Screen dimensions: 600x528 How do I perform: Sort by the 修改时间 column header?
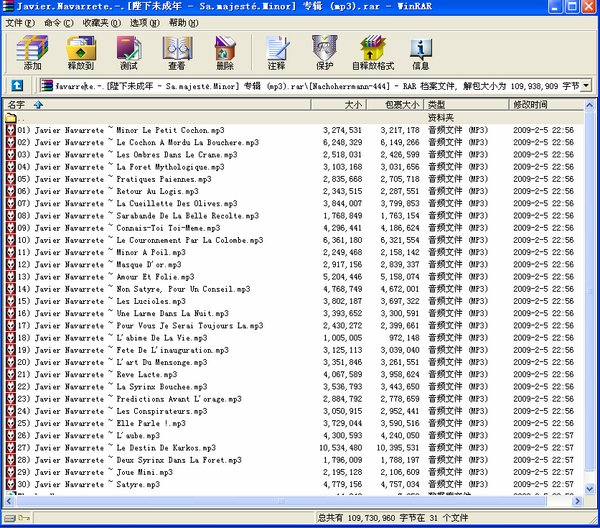(546, 104)
